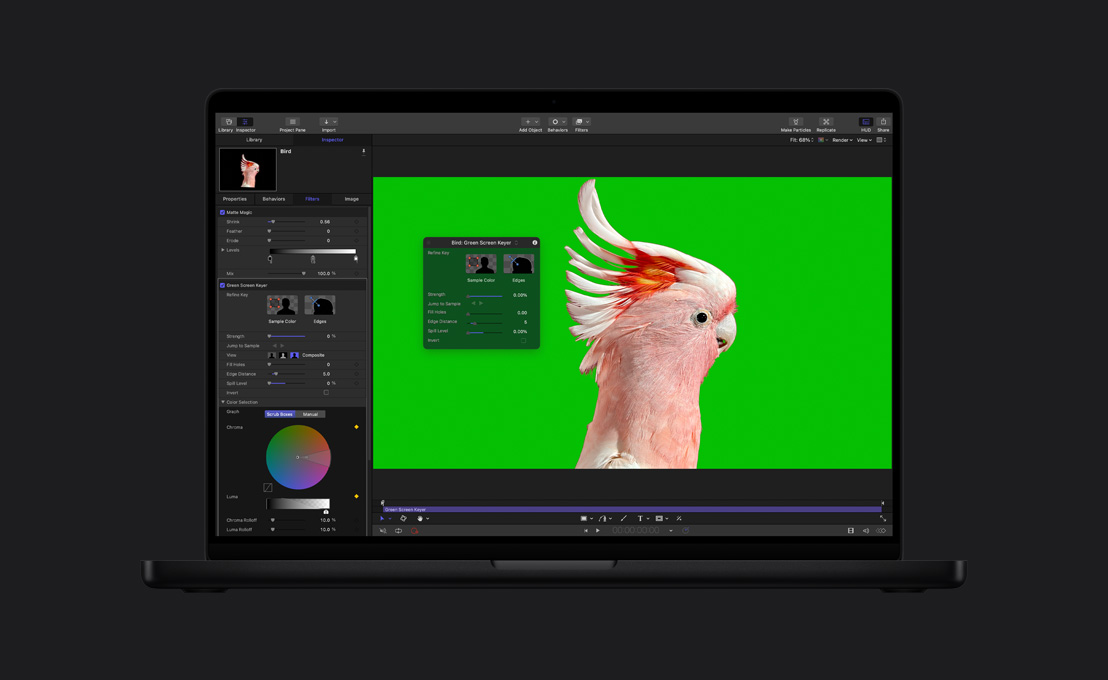Select the Replicate tool
This screenshot has height=680, width=1108.
826,122
